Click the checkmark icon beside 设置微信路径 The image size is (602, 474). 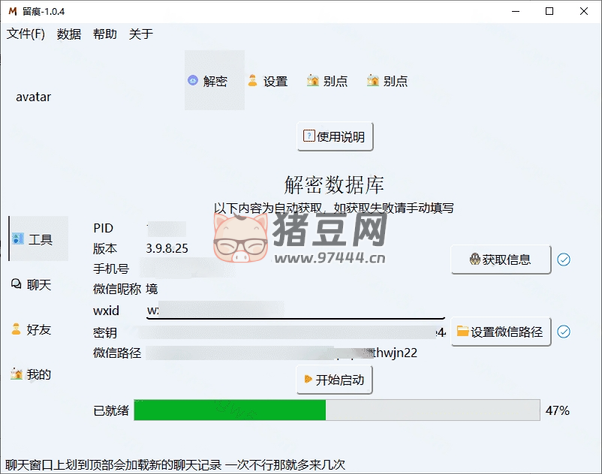click(564, 332)
